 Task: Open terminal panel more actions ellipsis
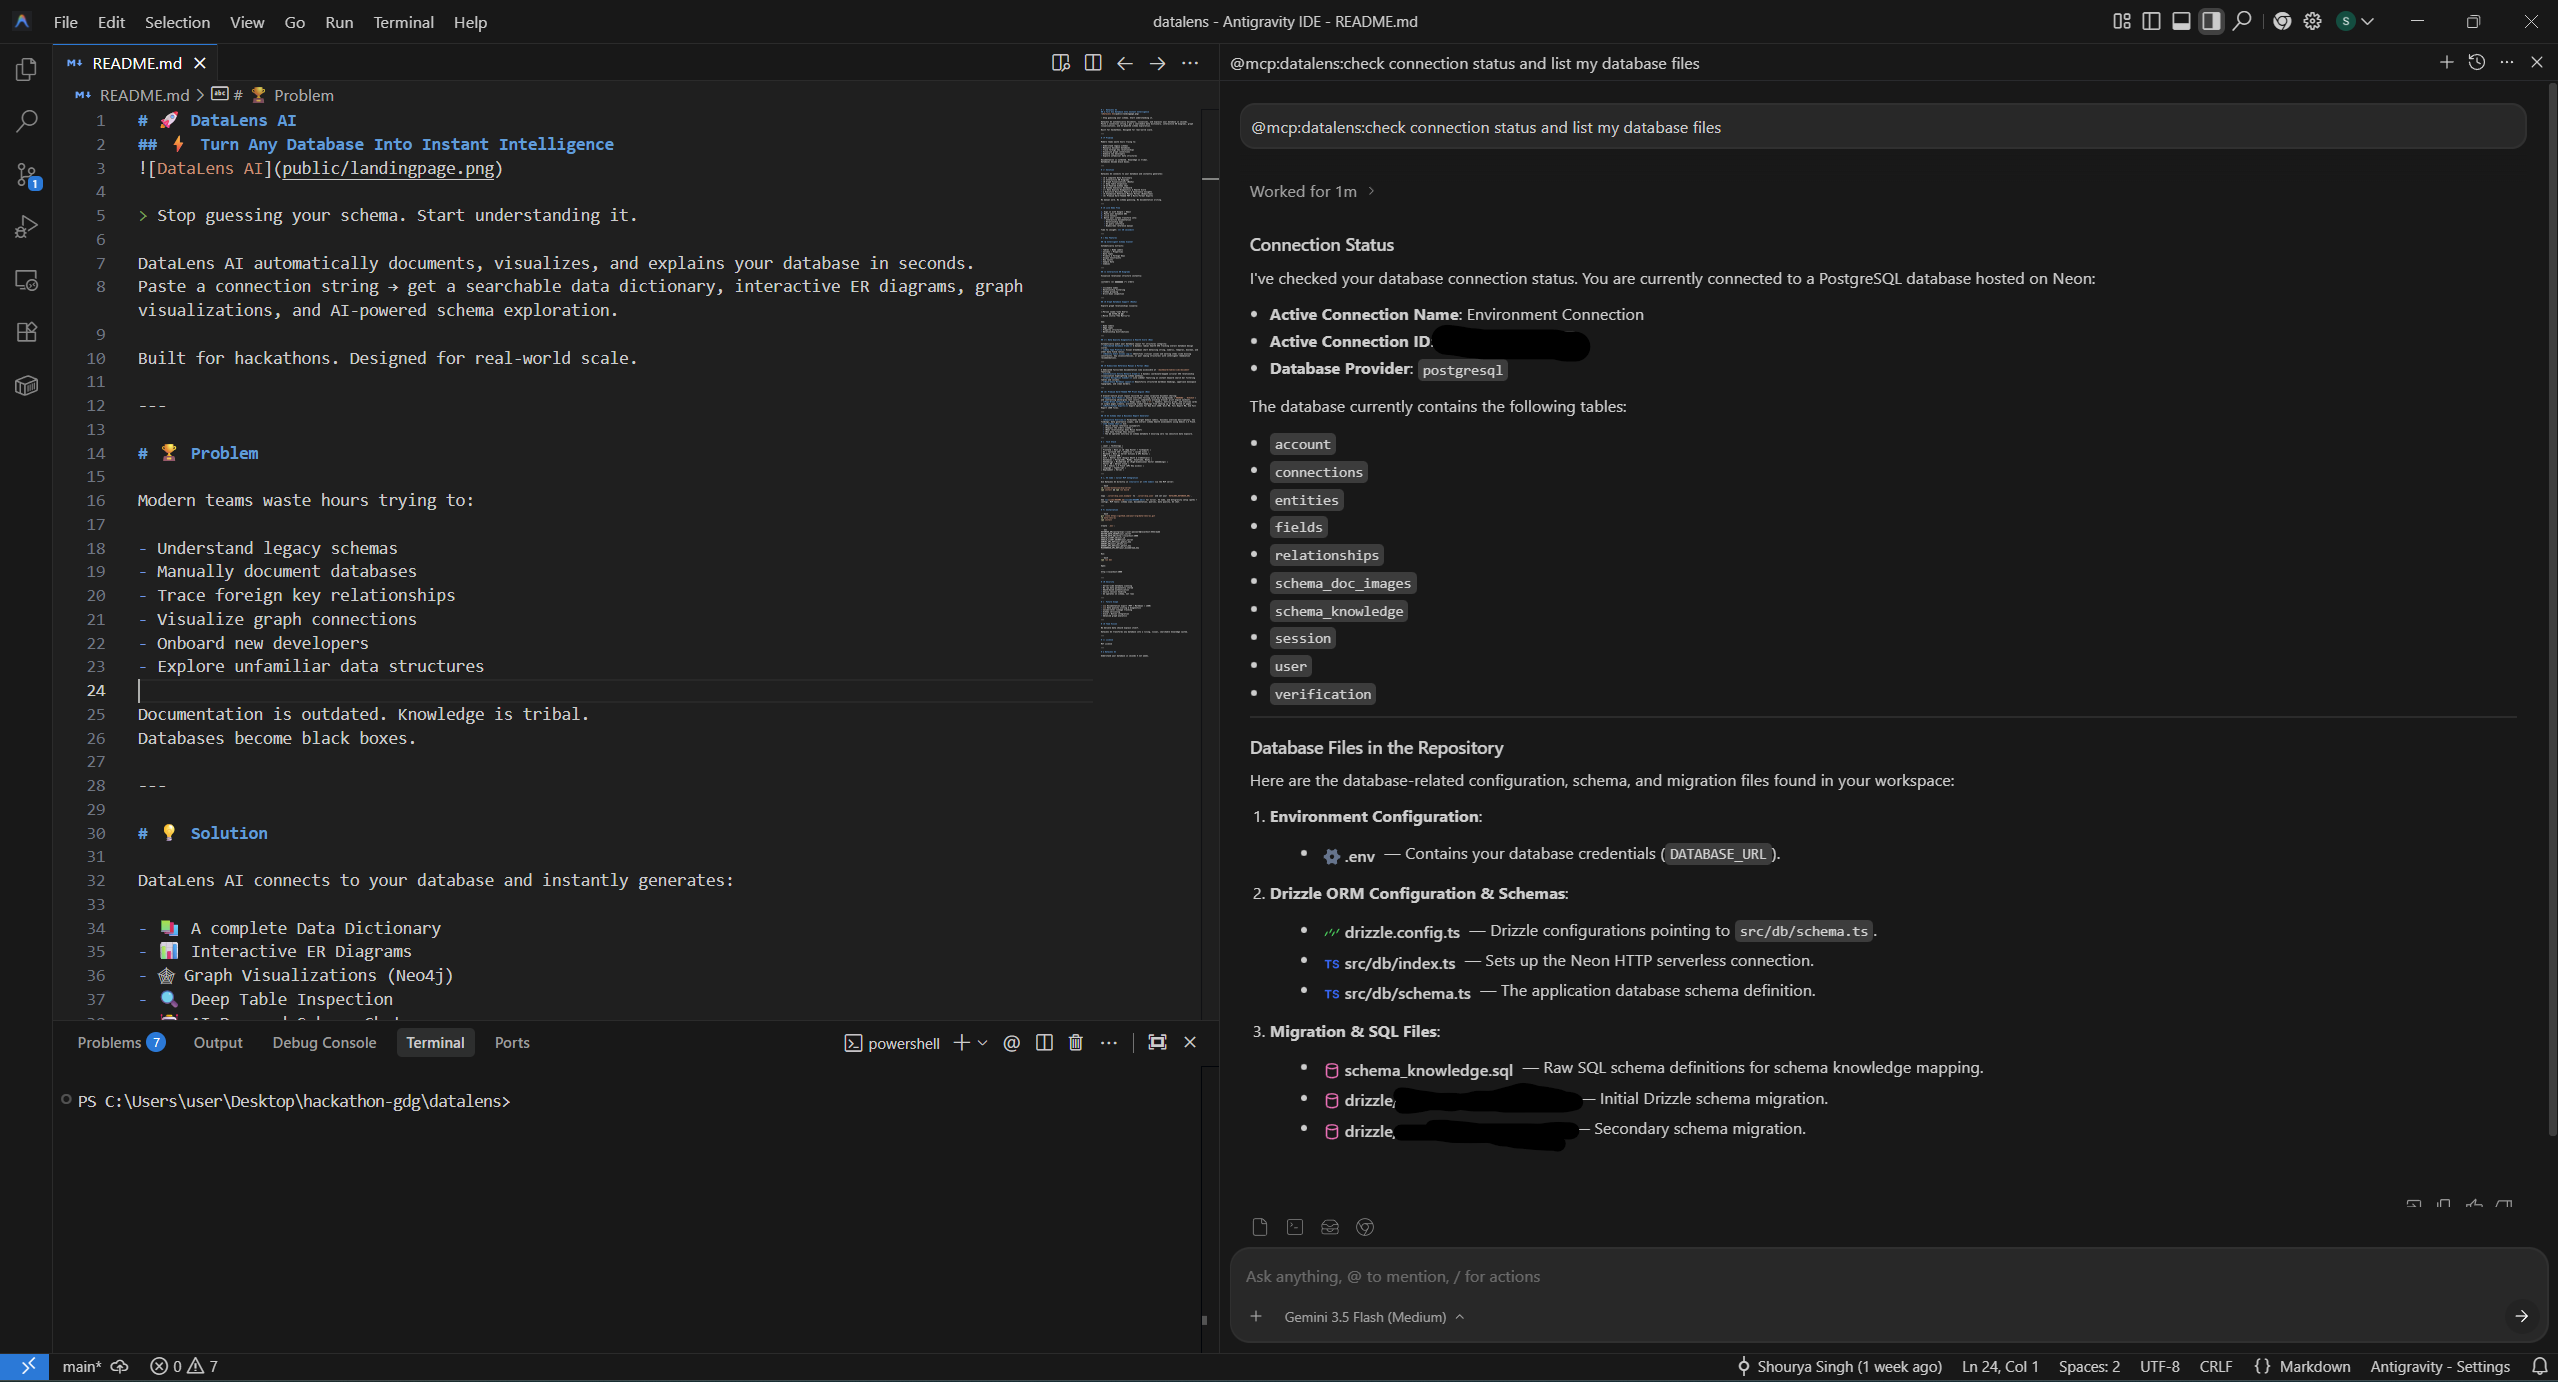click(x=1109, y=1042)
